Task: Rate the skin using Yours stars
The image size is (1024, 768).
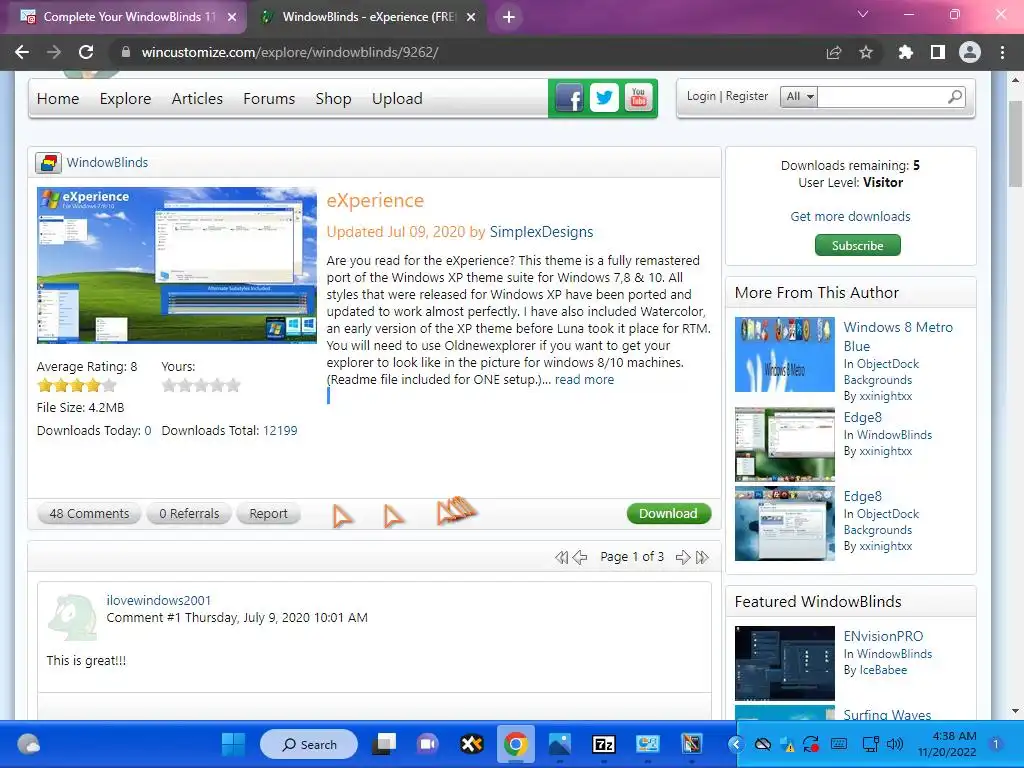Action: point(201,385)
